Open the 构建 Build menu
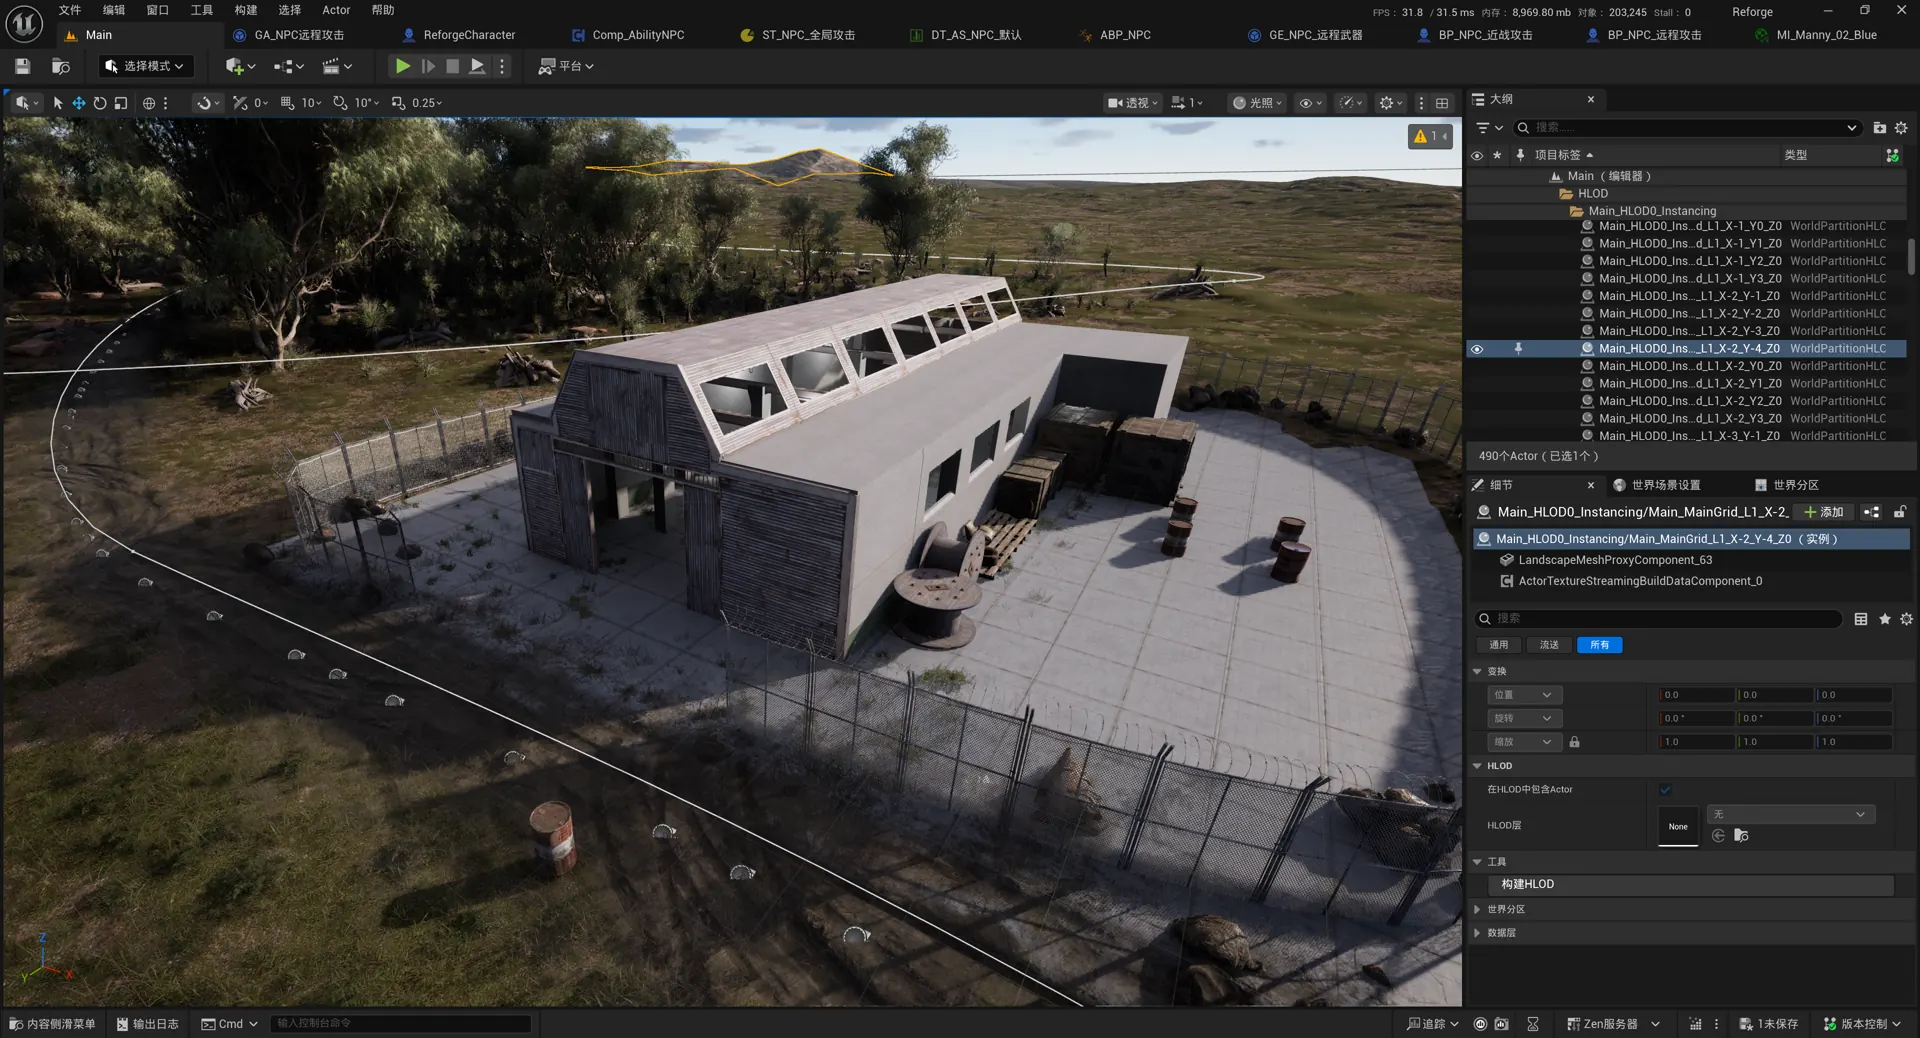This screenshot has width=1920, height=1038. (x=246, y=10)
